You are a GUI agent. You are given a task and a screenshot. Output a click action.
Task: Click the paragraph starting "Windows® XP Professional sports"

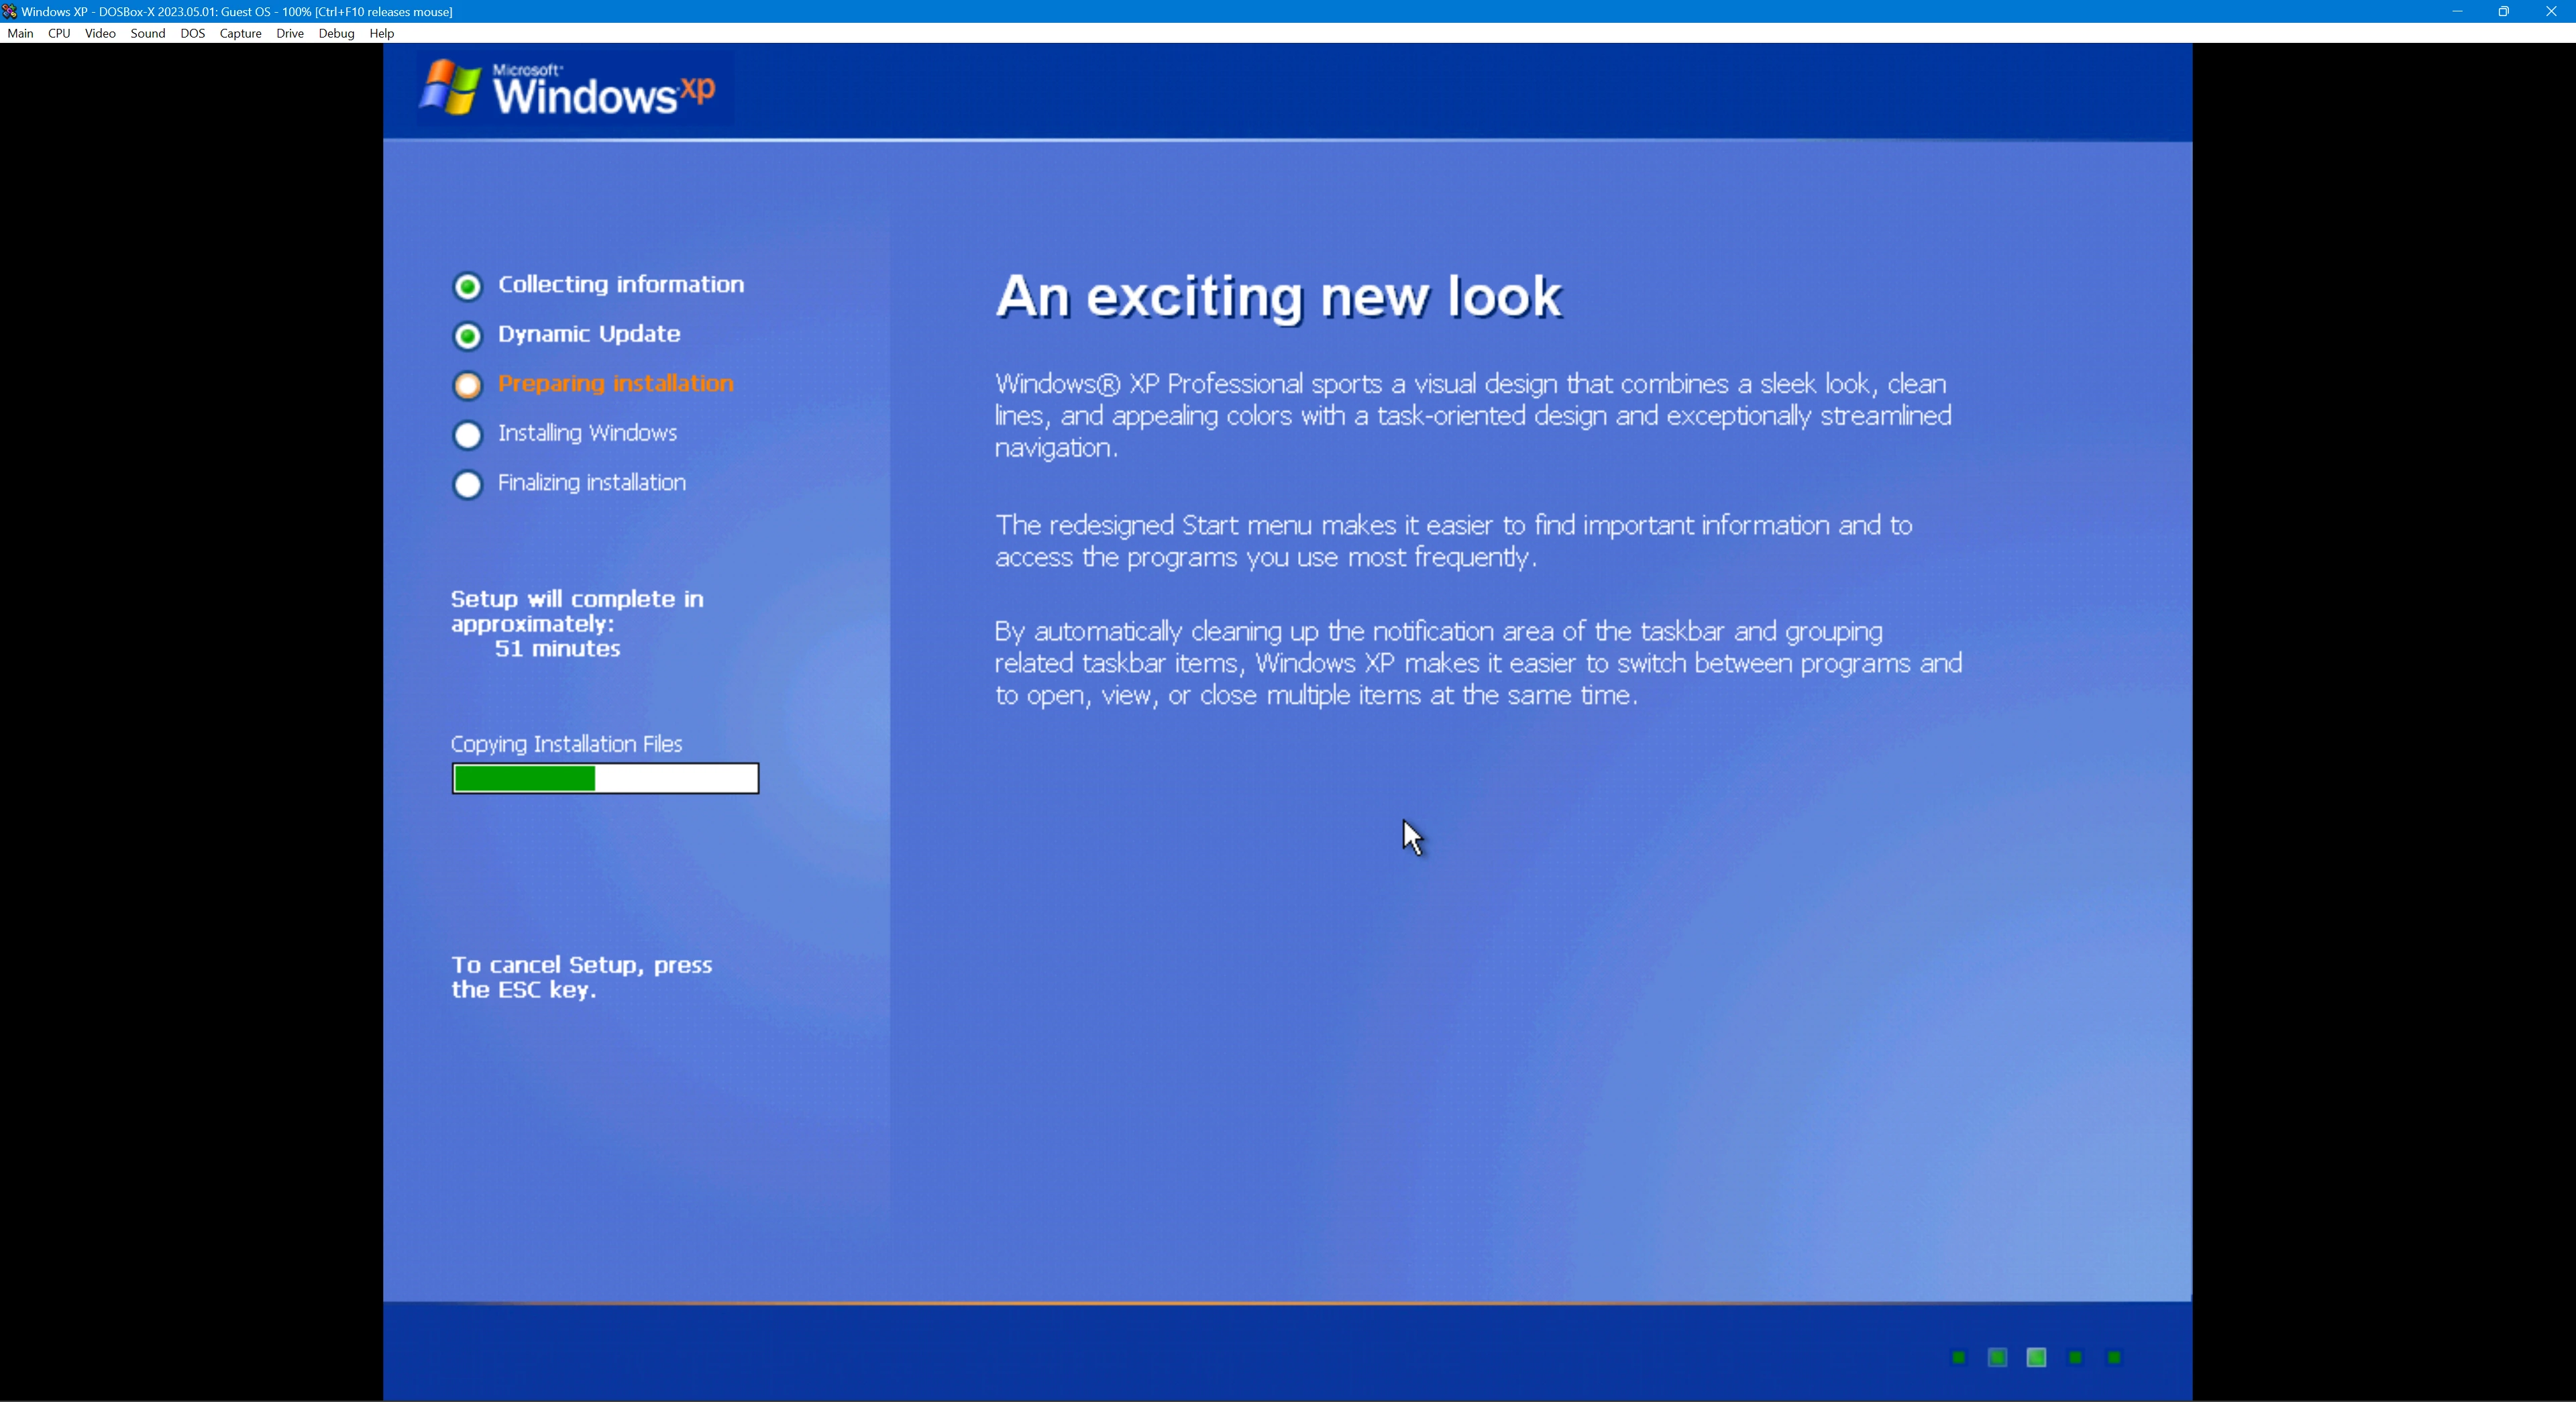[1473, 415]
